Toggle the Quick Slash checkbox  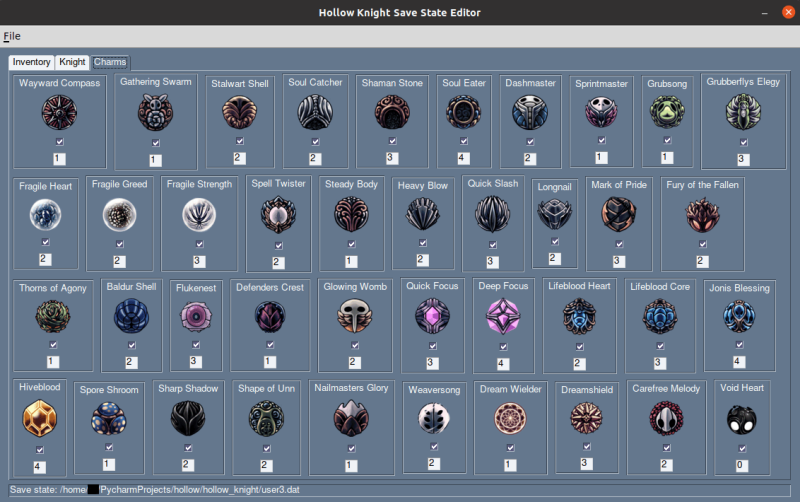[492, 244]
